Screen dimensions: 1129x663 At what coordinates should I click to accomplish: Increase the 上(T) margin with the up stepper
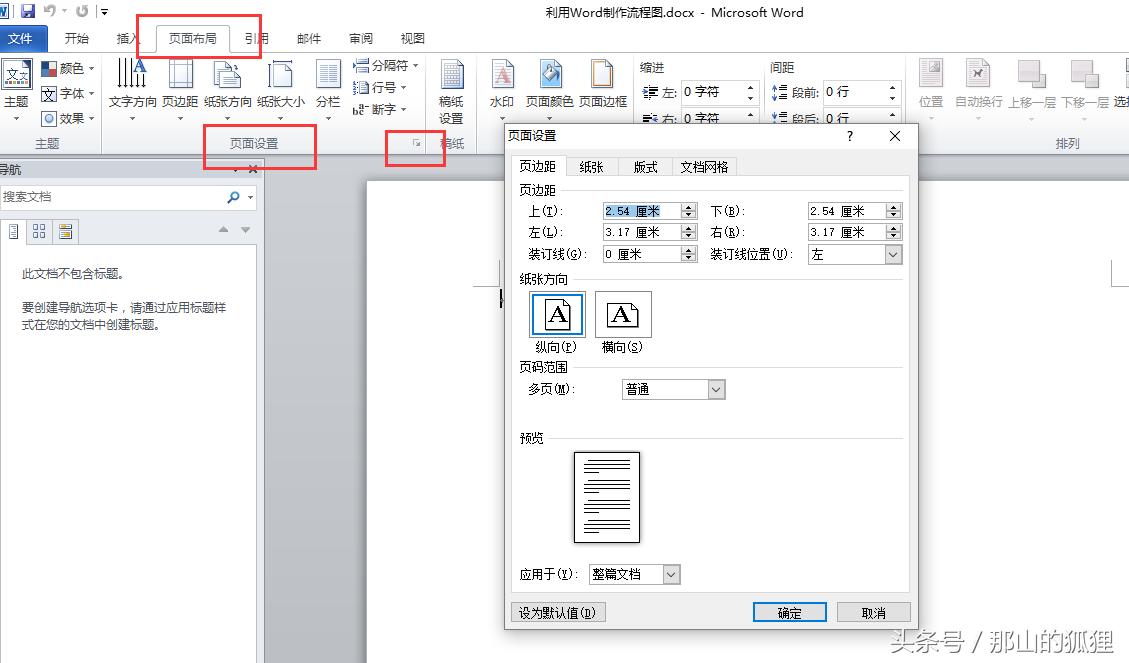click(x=688, y=206)
